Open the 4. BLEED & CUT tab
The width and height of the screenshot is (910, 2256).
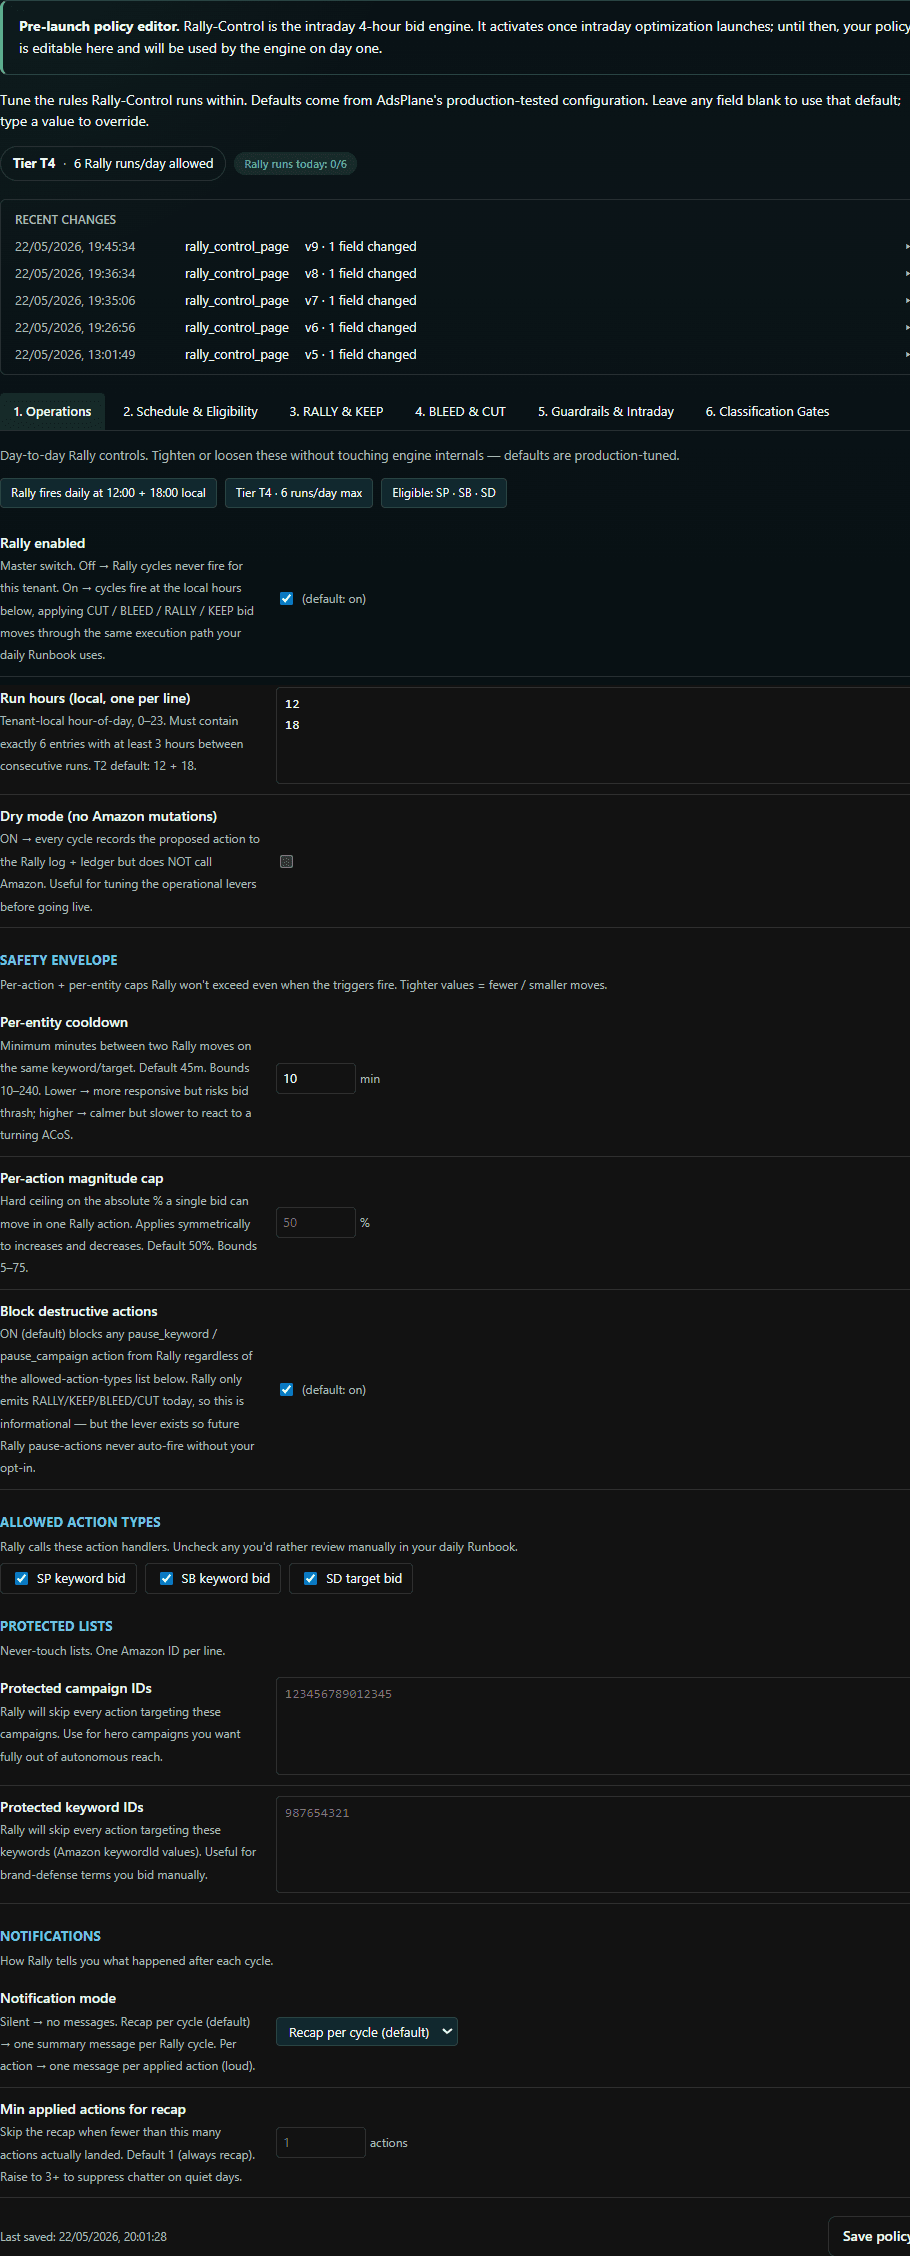(x=460, y=412)
